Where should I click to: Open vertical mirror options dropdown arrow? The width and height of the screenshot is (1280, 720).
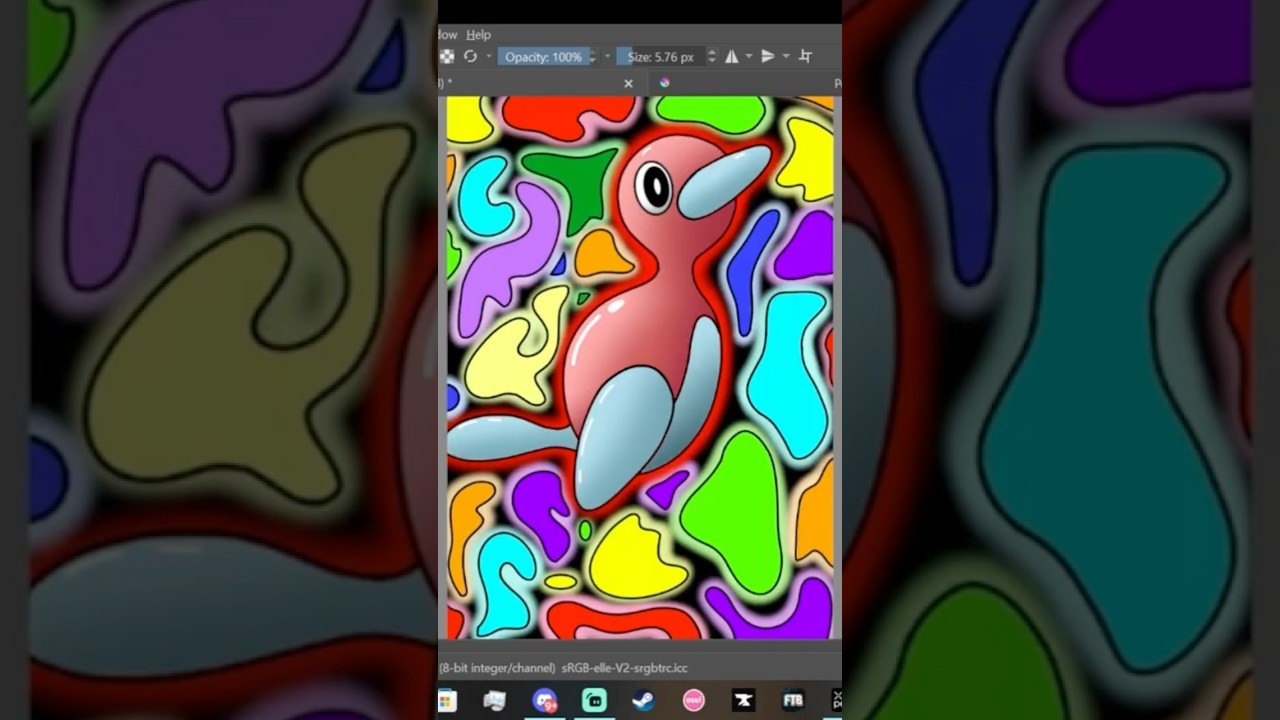pyautogui.click(x=786, y=57)
